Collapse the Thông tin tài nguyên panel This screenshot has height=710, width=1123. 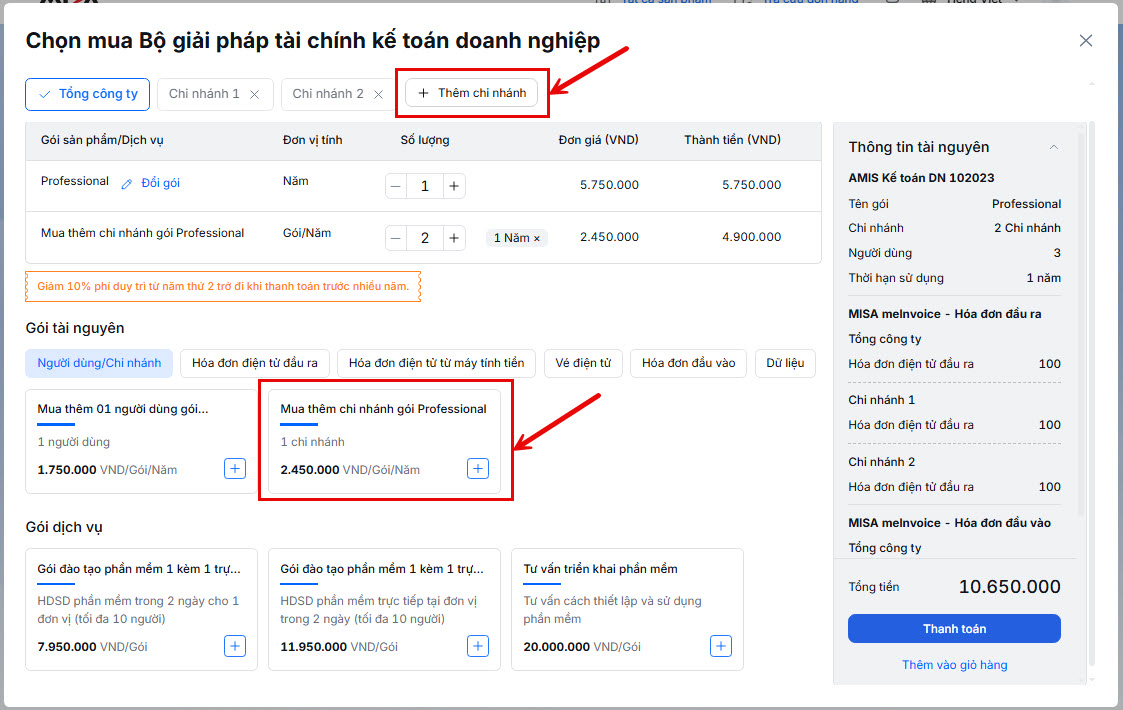coord(1054,147)
